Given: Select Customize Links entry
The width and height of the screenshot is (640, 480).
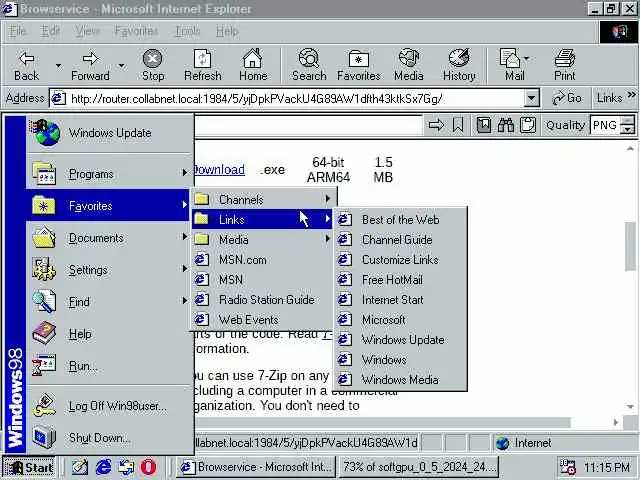Looking at the screenshot, I should pos(400,260).
